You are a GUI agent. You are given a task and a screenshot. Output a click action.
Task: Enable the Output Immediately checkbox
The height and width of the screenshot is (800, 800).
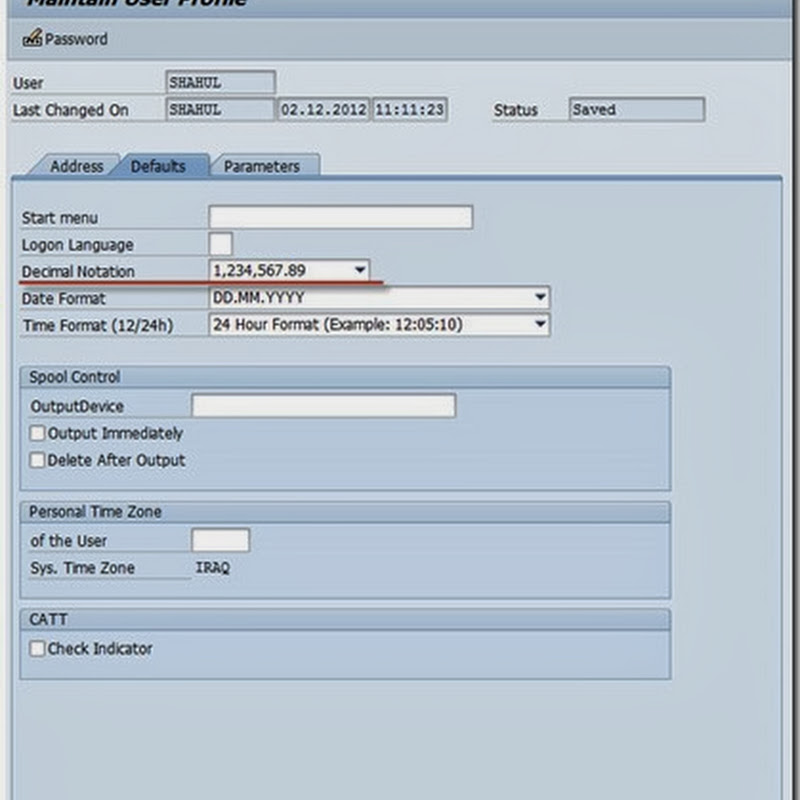coord(37,432)
